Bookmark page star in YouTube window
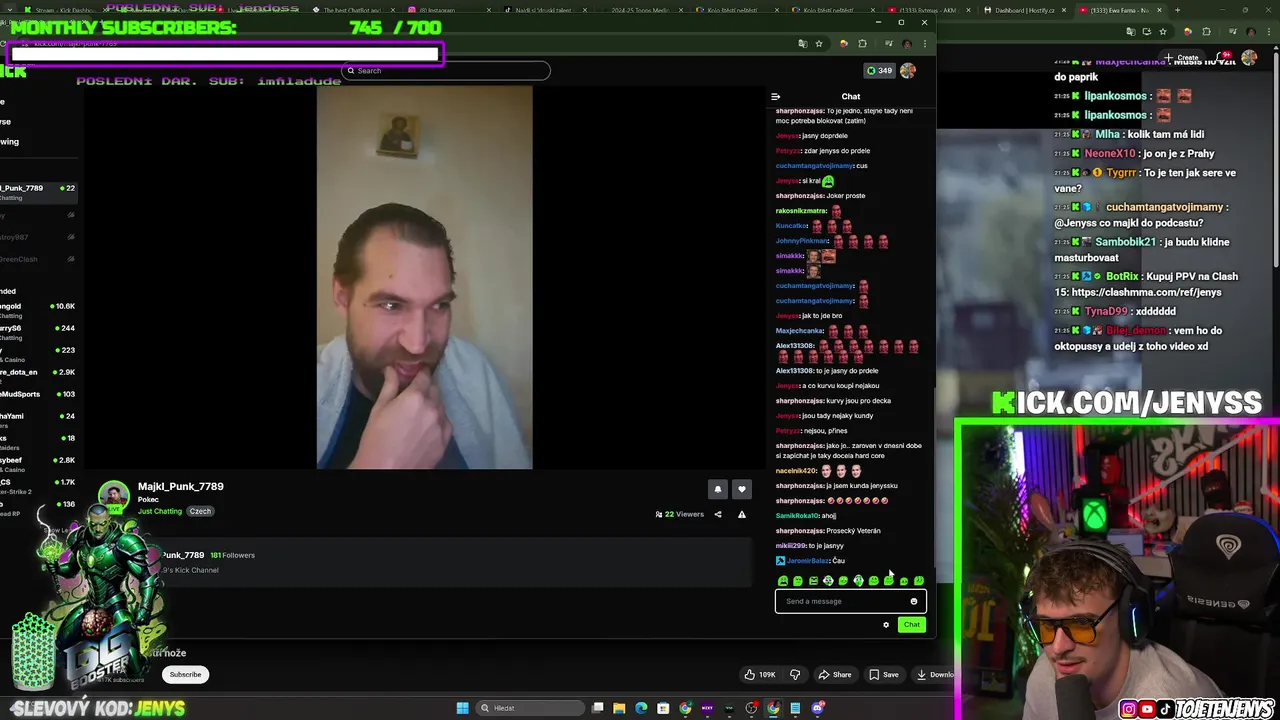 click(1164, 33)
